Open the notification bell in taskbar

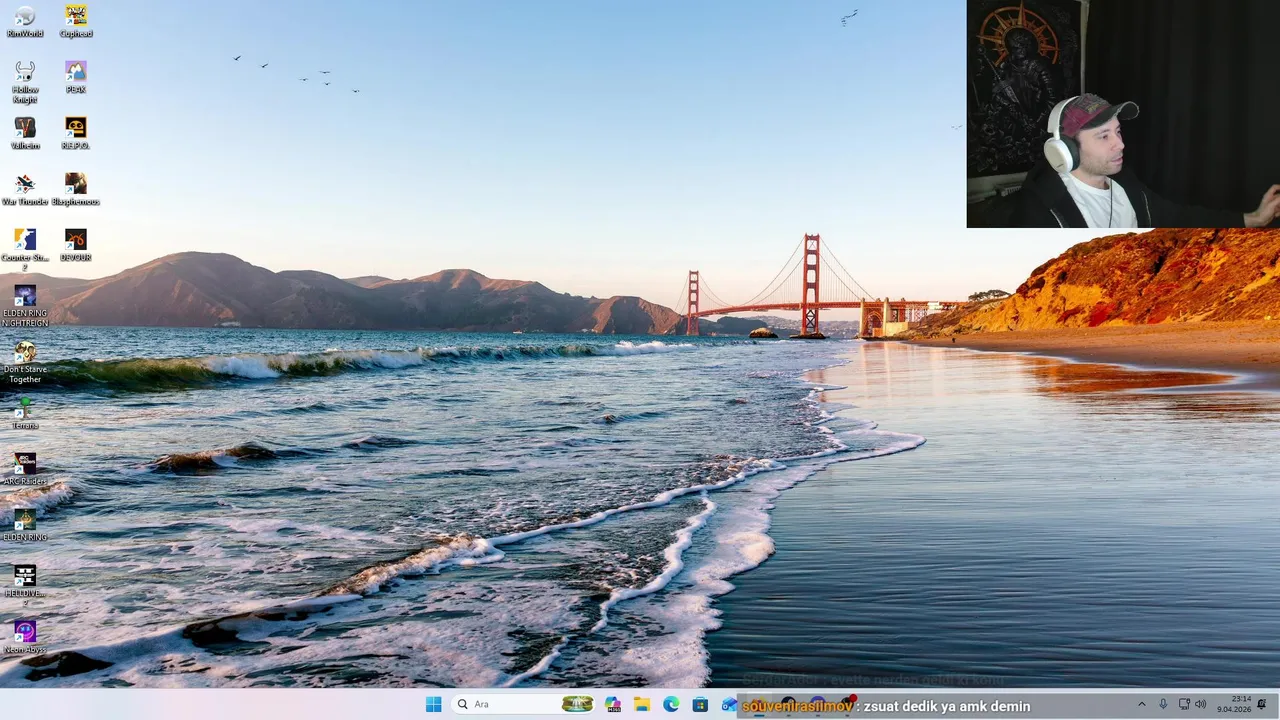tap(1262, 704)
